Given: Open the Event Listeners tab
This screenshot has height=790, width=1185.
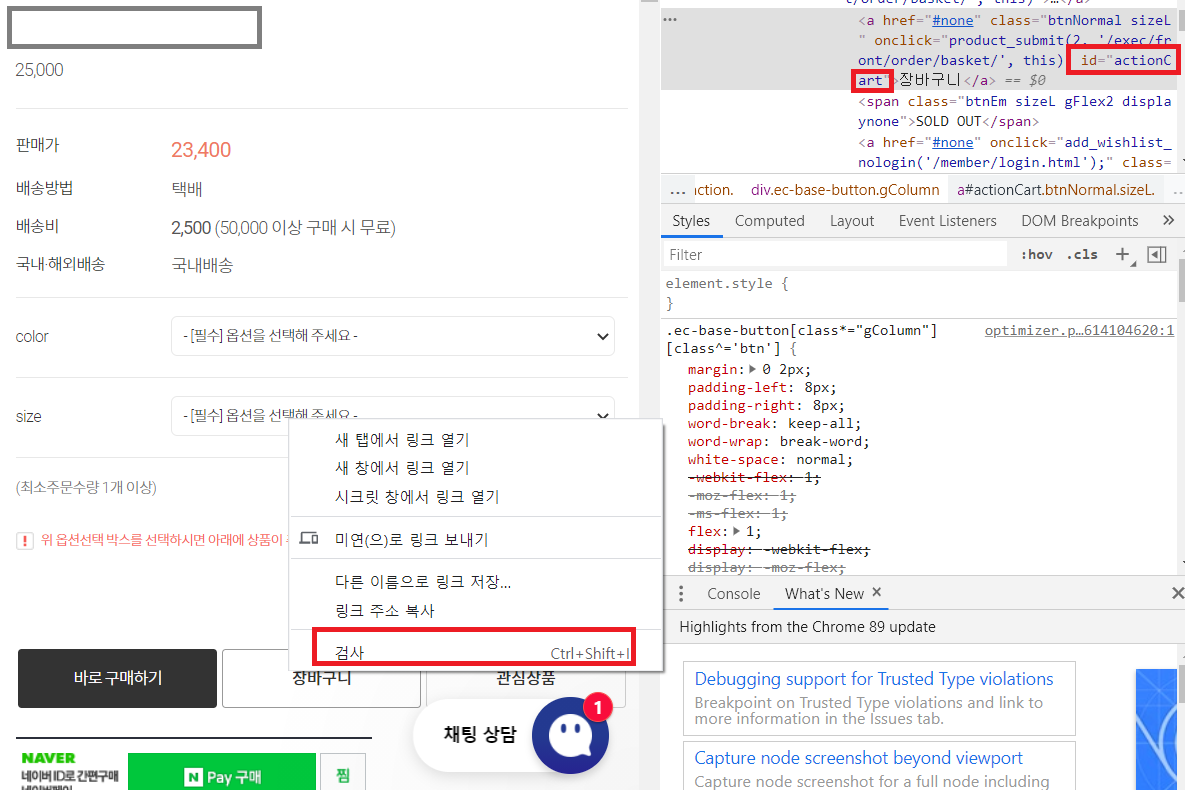Looking at the screenshot, I should [947, 221].
